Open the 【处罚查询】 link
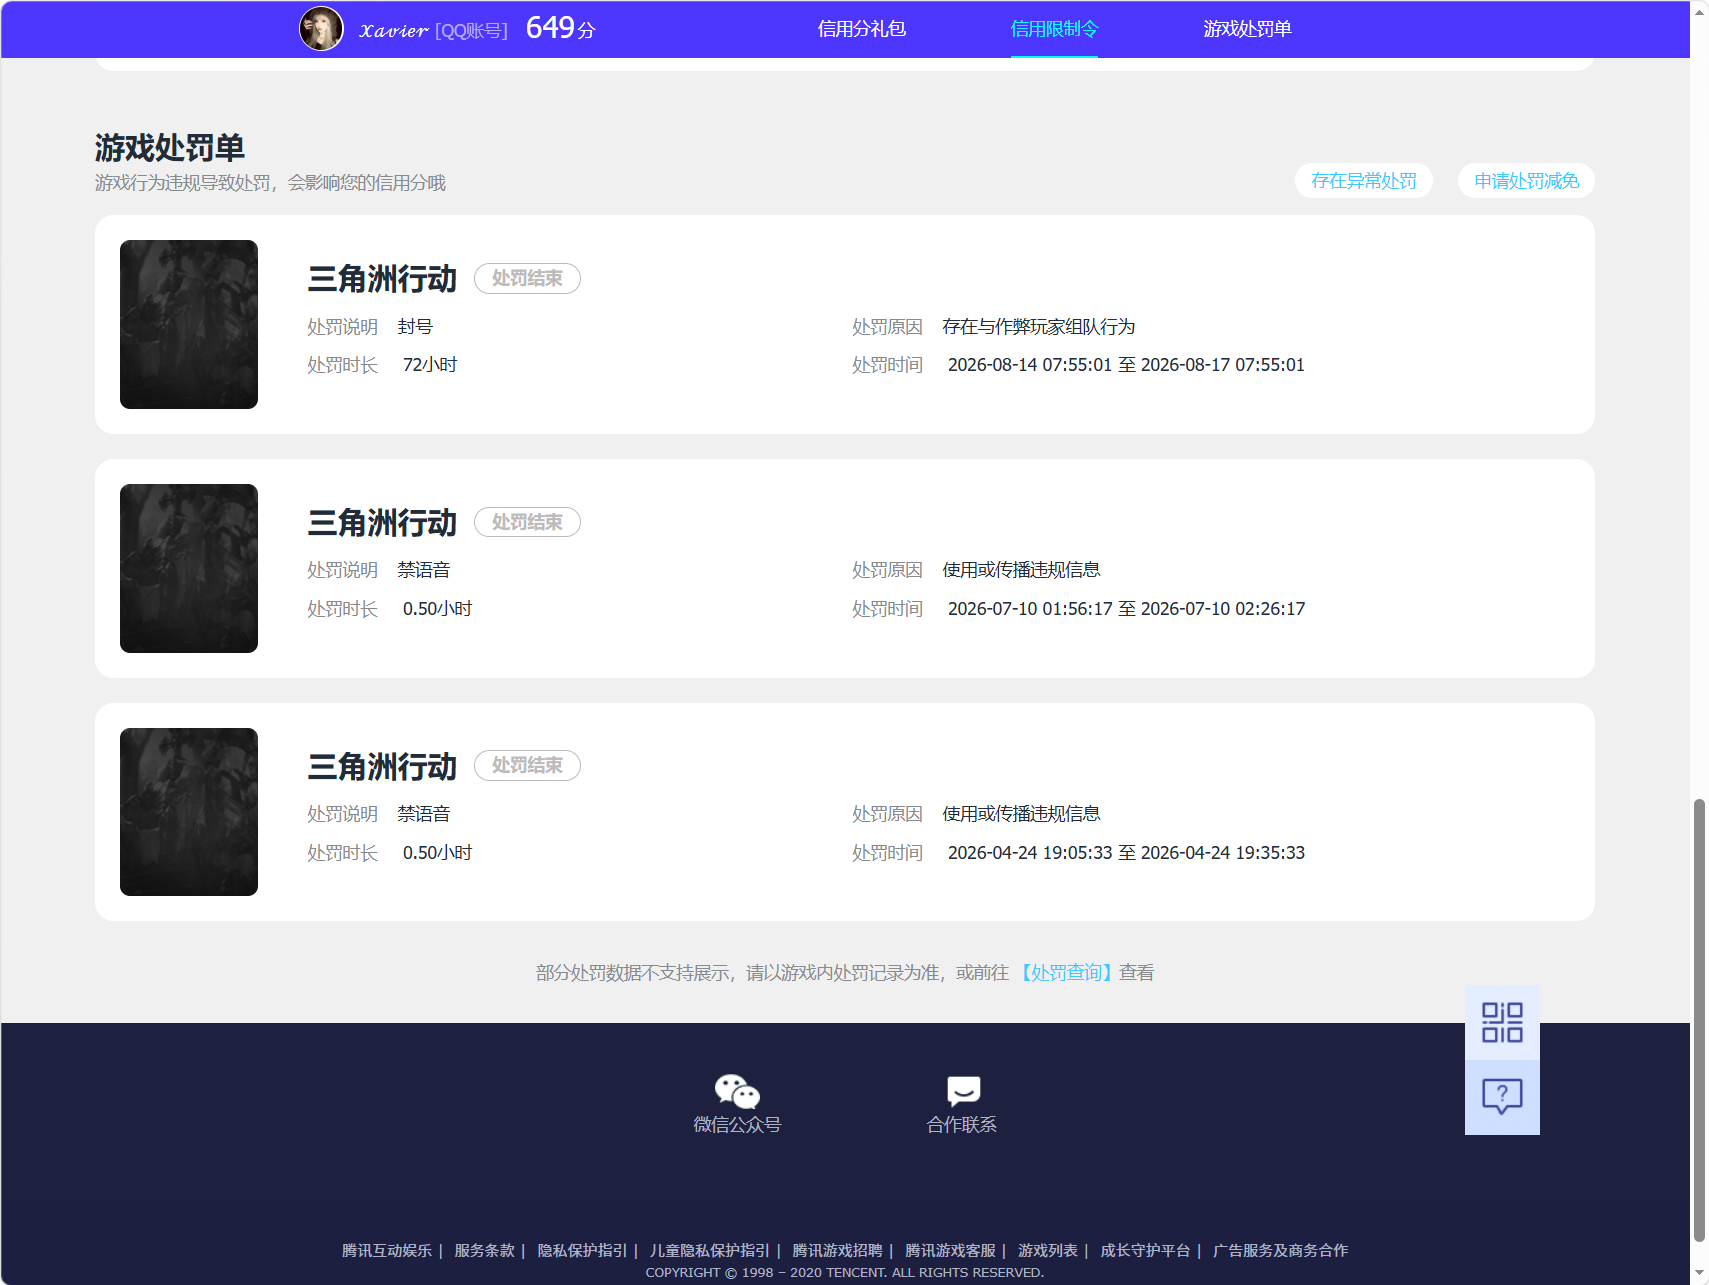Screen dimensions: 1709x1285 1066,973
